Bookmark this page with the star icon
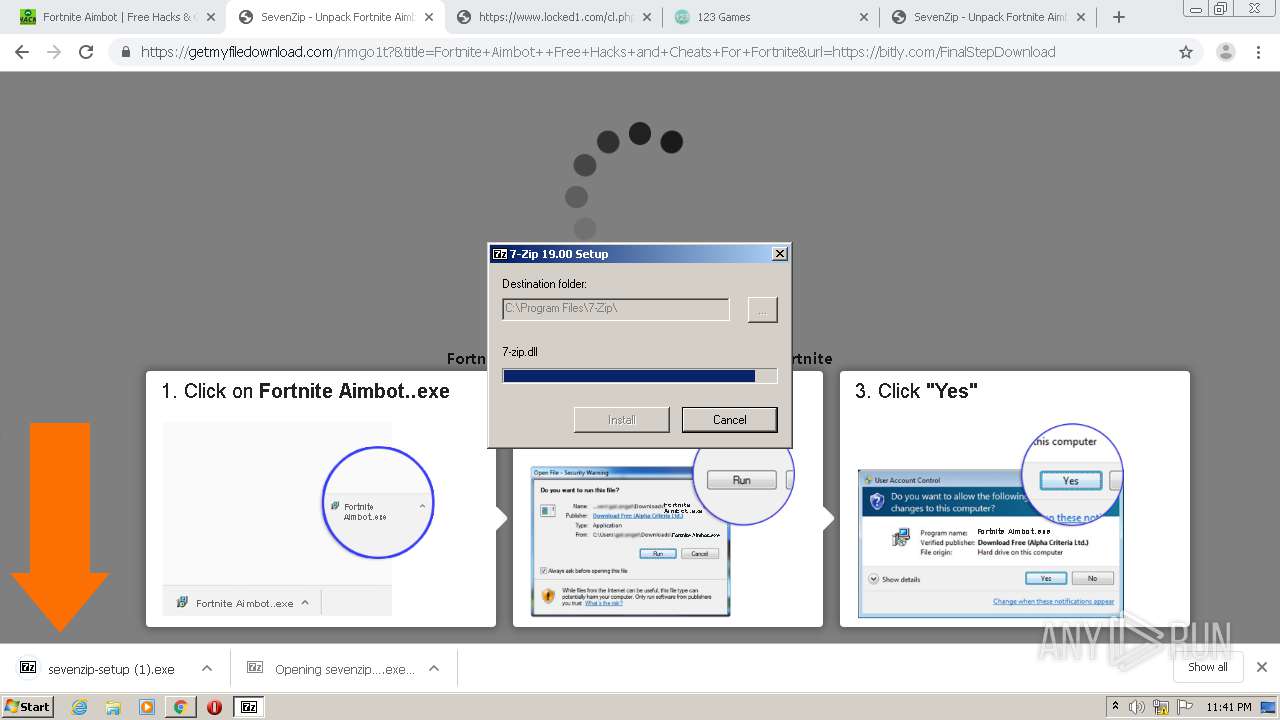 coord(1186,52)
